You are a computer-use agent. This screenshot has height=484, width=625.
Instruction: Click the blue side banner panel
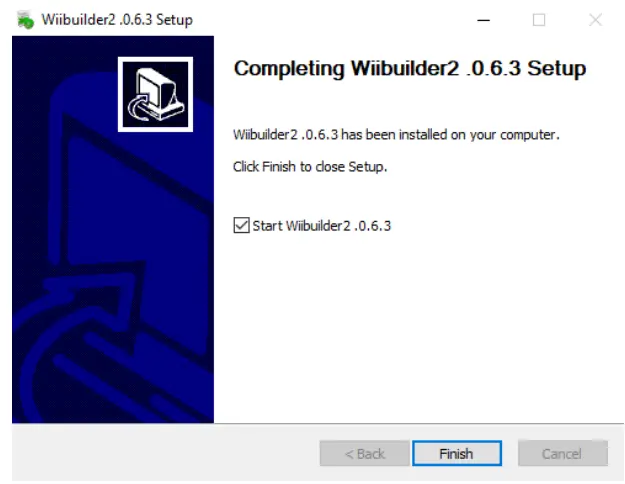[x=113, y=229]
